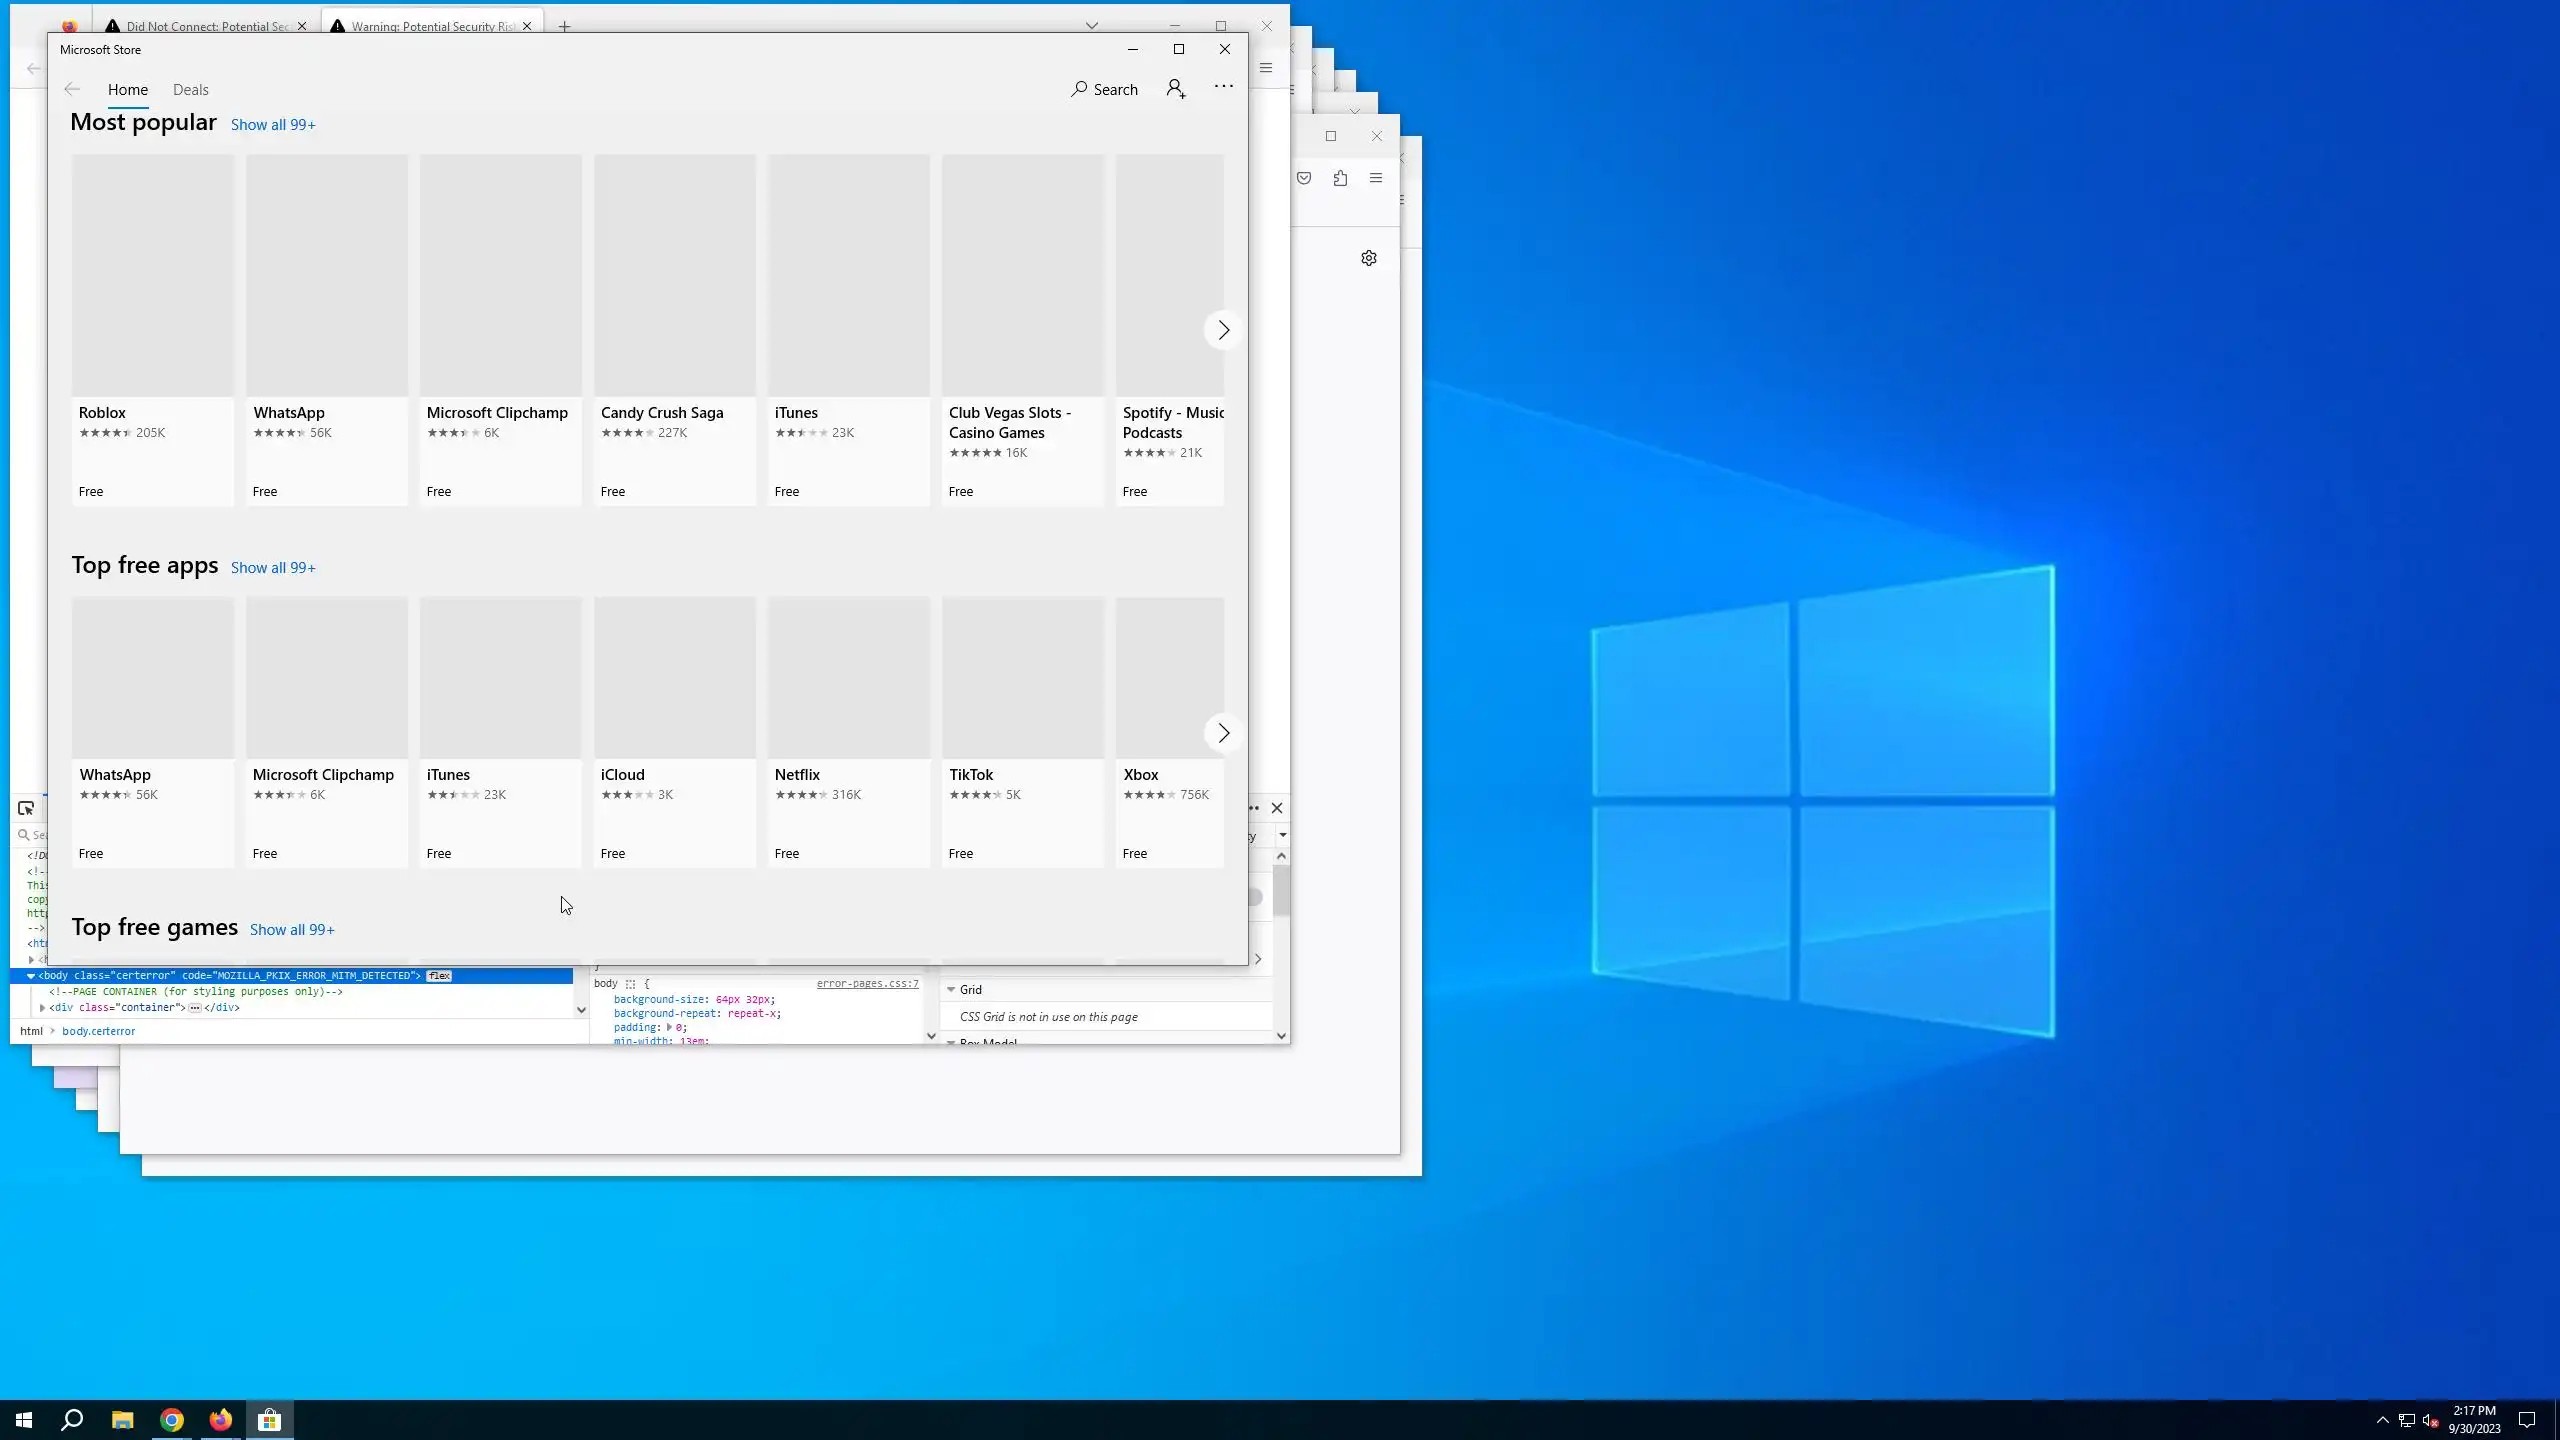Open the Store three-dots more menu
2560x1440 pixels.
click(x=1223, y=87)
